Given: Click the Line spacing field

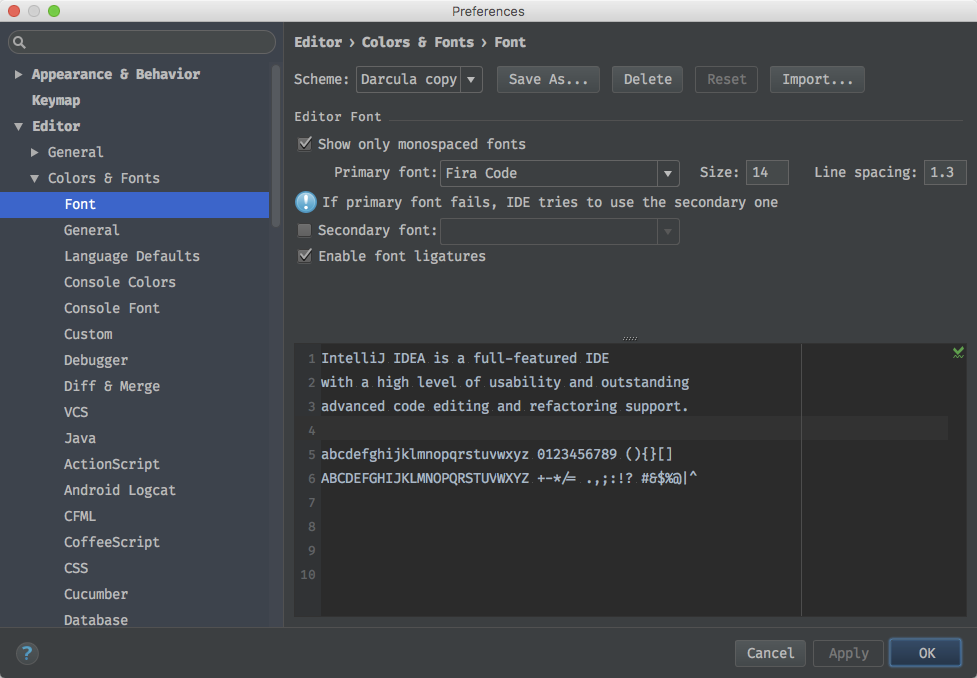Looking at the screenshot, I should pyautogui.click(x=945, y=173).
